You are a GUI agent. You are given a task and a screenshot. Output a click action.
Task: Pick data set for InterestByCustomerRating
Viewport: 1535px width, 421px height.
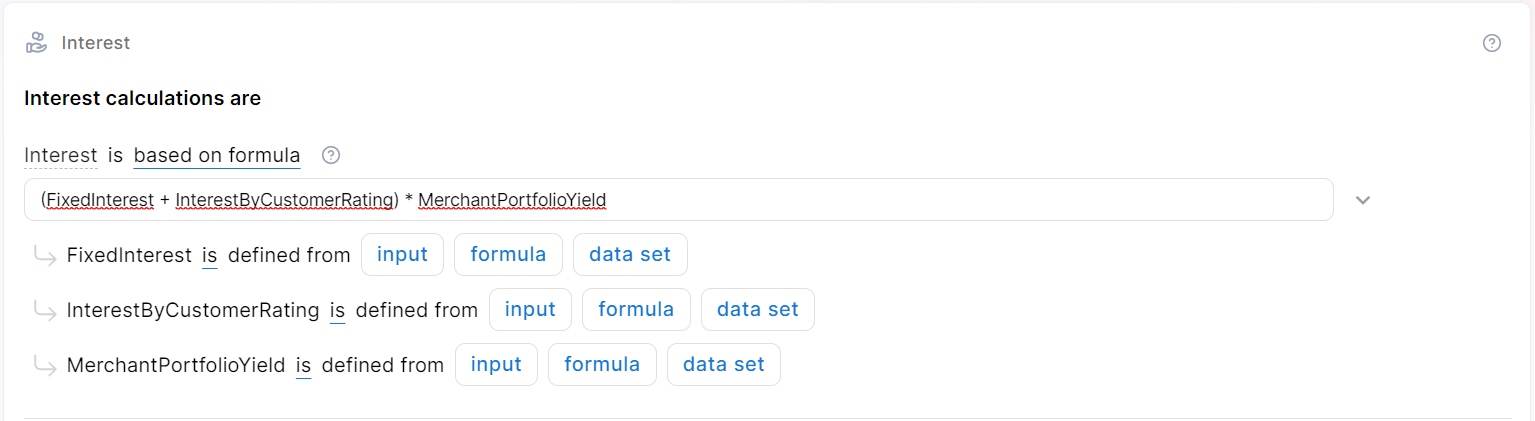[758, 309]
